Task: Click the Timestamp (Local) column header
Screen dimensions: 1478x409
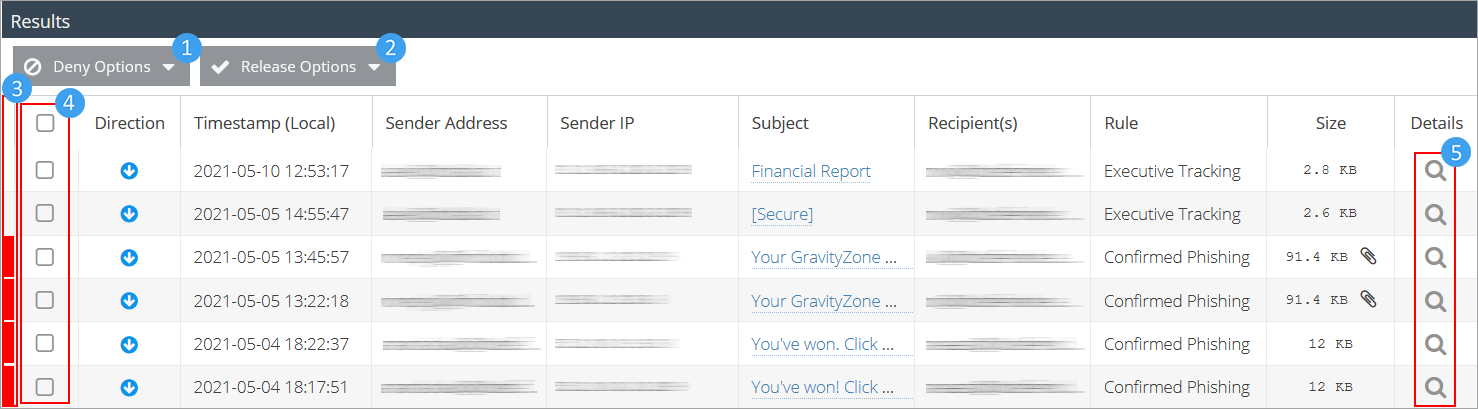Action: 265,124
